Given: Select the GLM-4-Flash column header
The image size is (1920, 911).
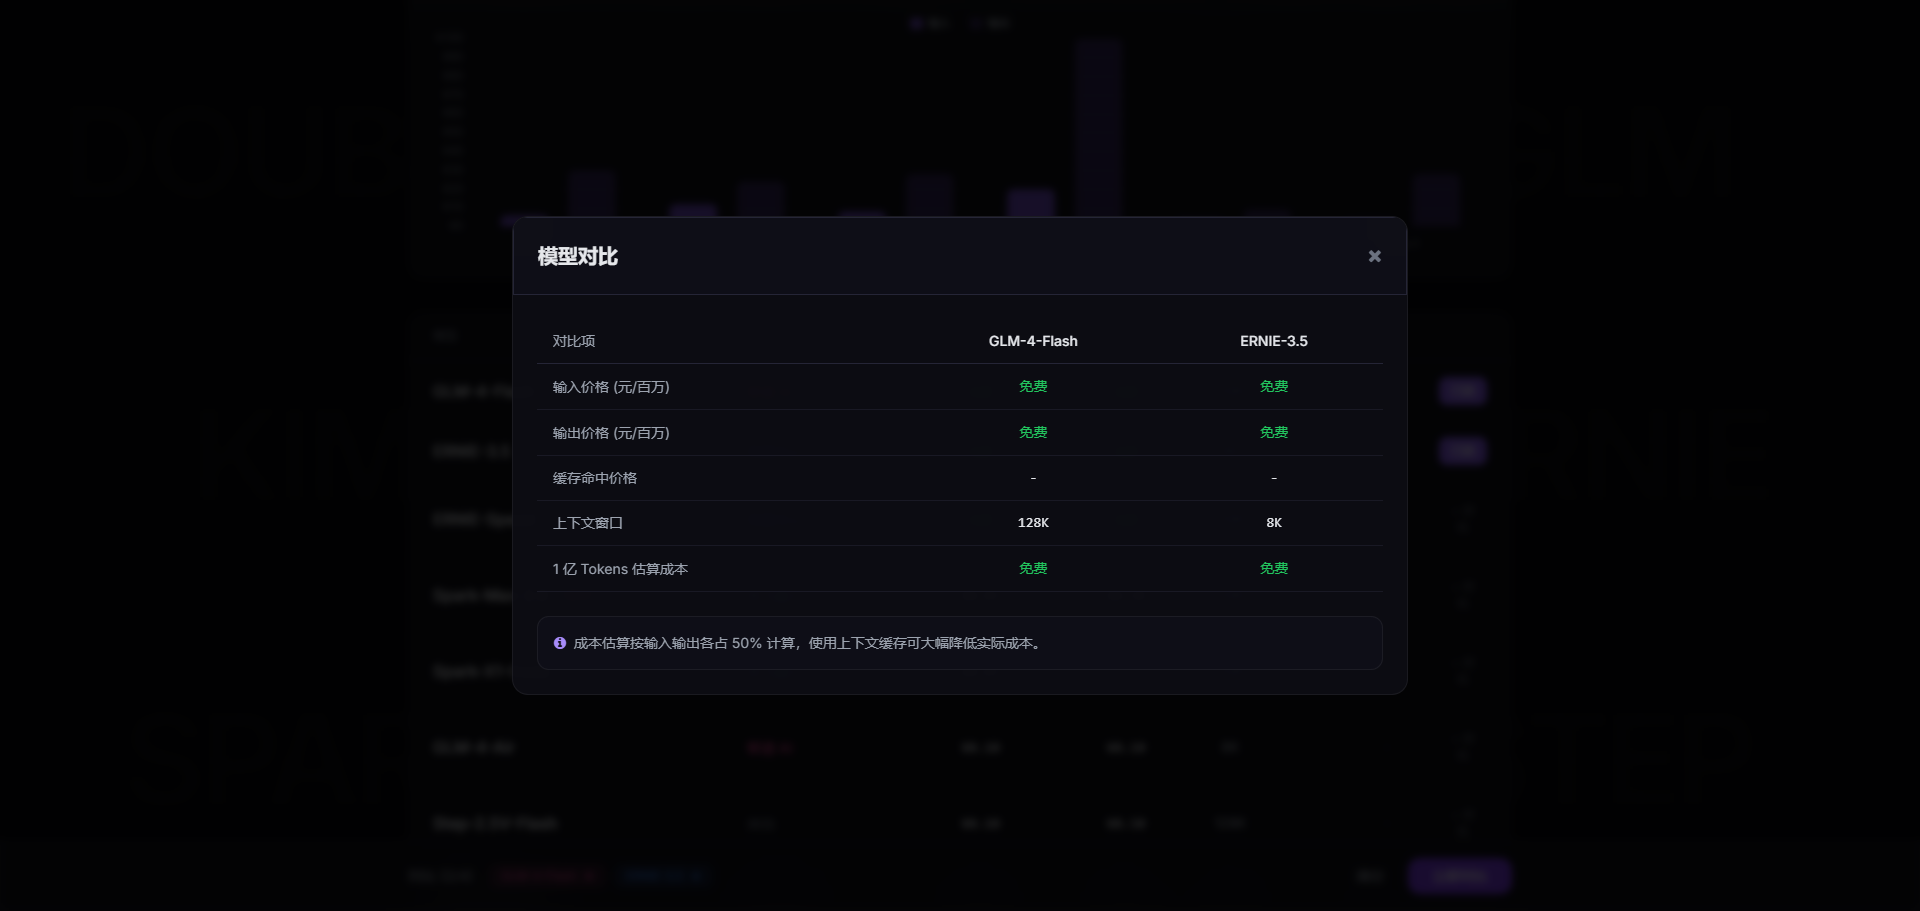Looking at the screenshot, I should point(1033,341).
